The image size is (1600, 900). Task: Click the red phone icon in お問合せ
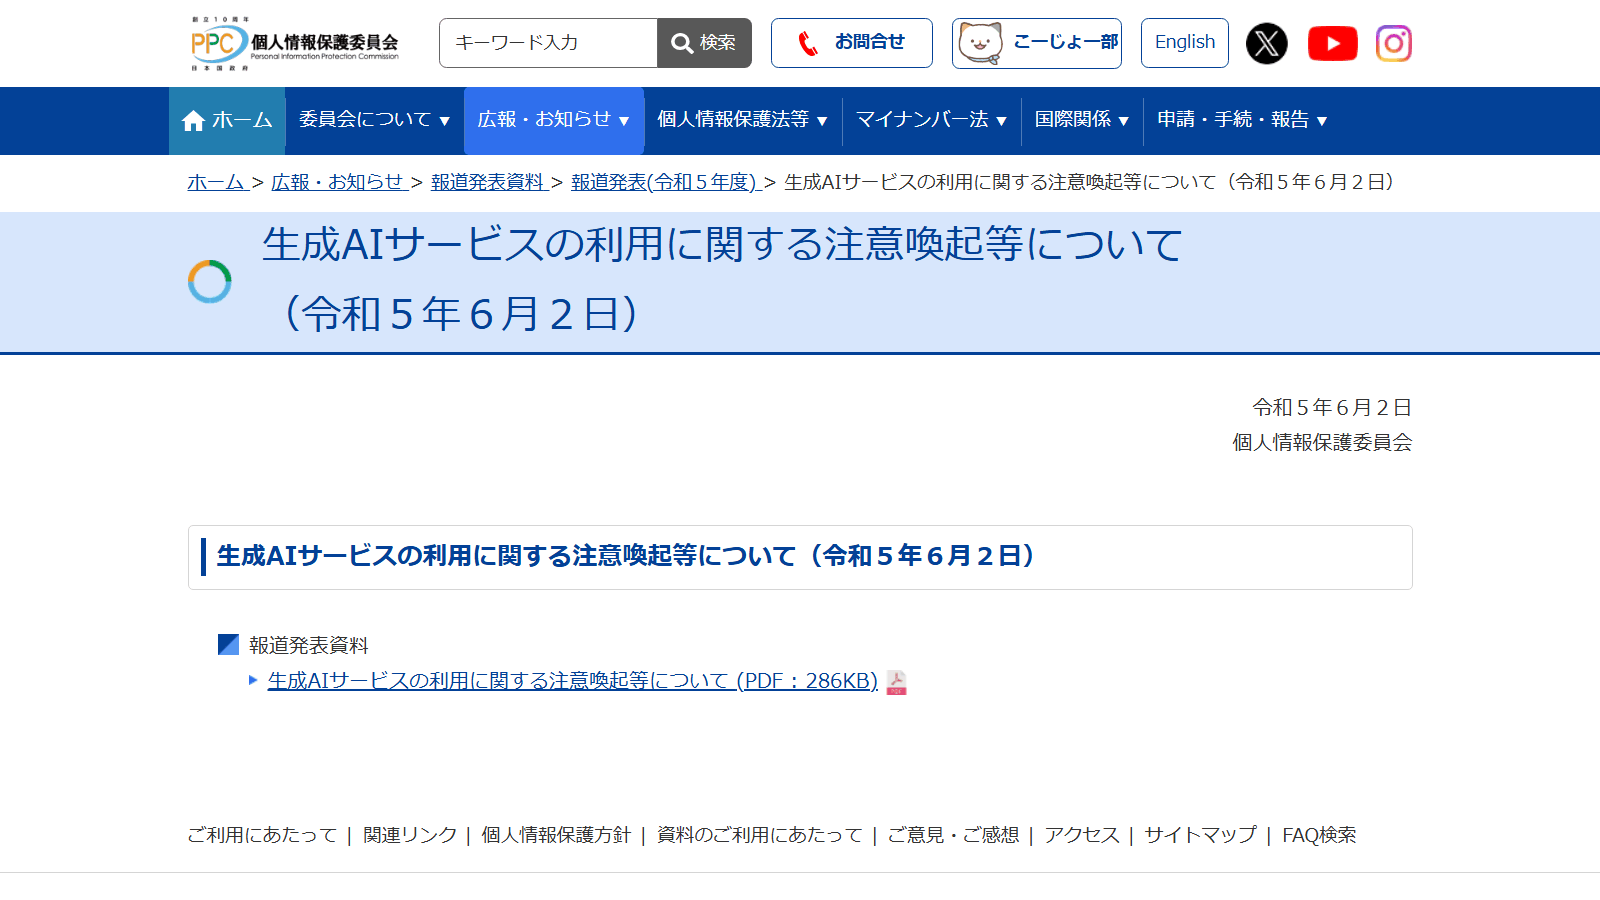point(808,43)
